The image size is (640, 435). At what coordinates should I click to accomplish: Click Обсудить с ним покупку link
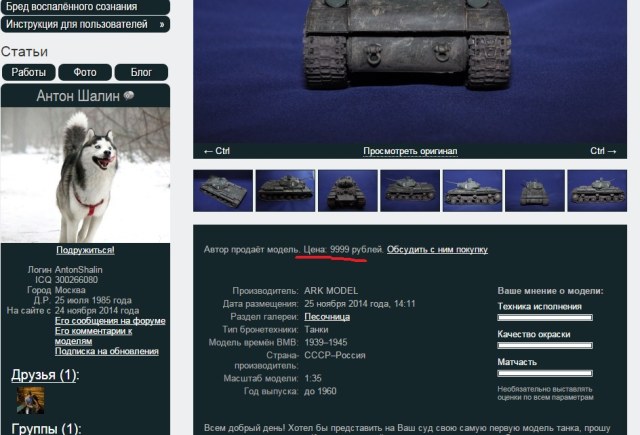pos(437,249)
